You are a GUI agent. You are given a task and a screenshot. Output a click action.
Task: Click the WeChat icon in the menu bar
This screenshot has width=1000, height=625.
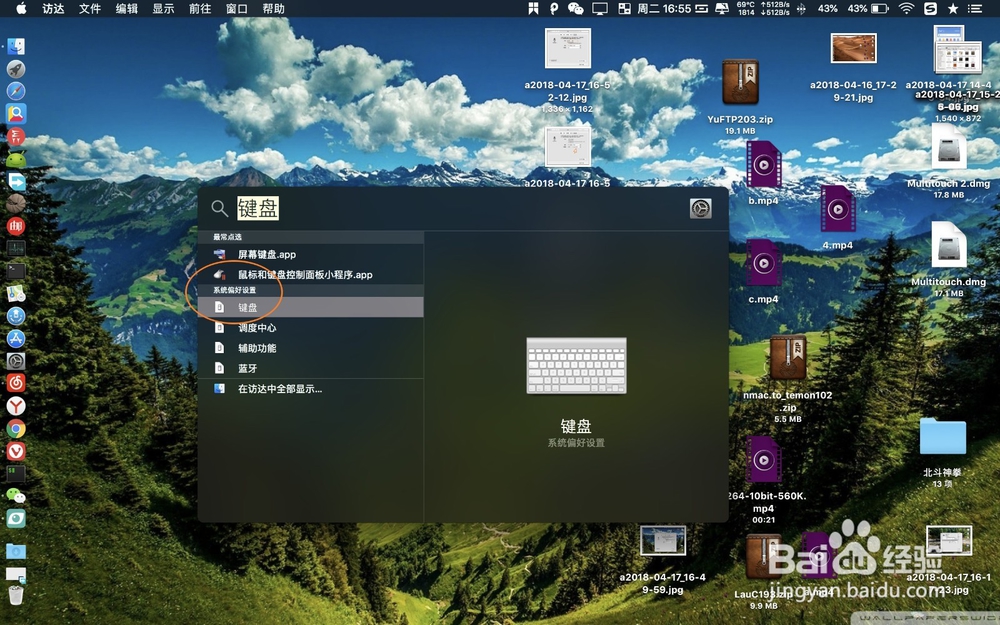coord(574,9)
